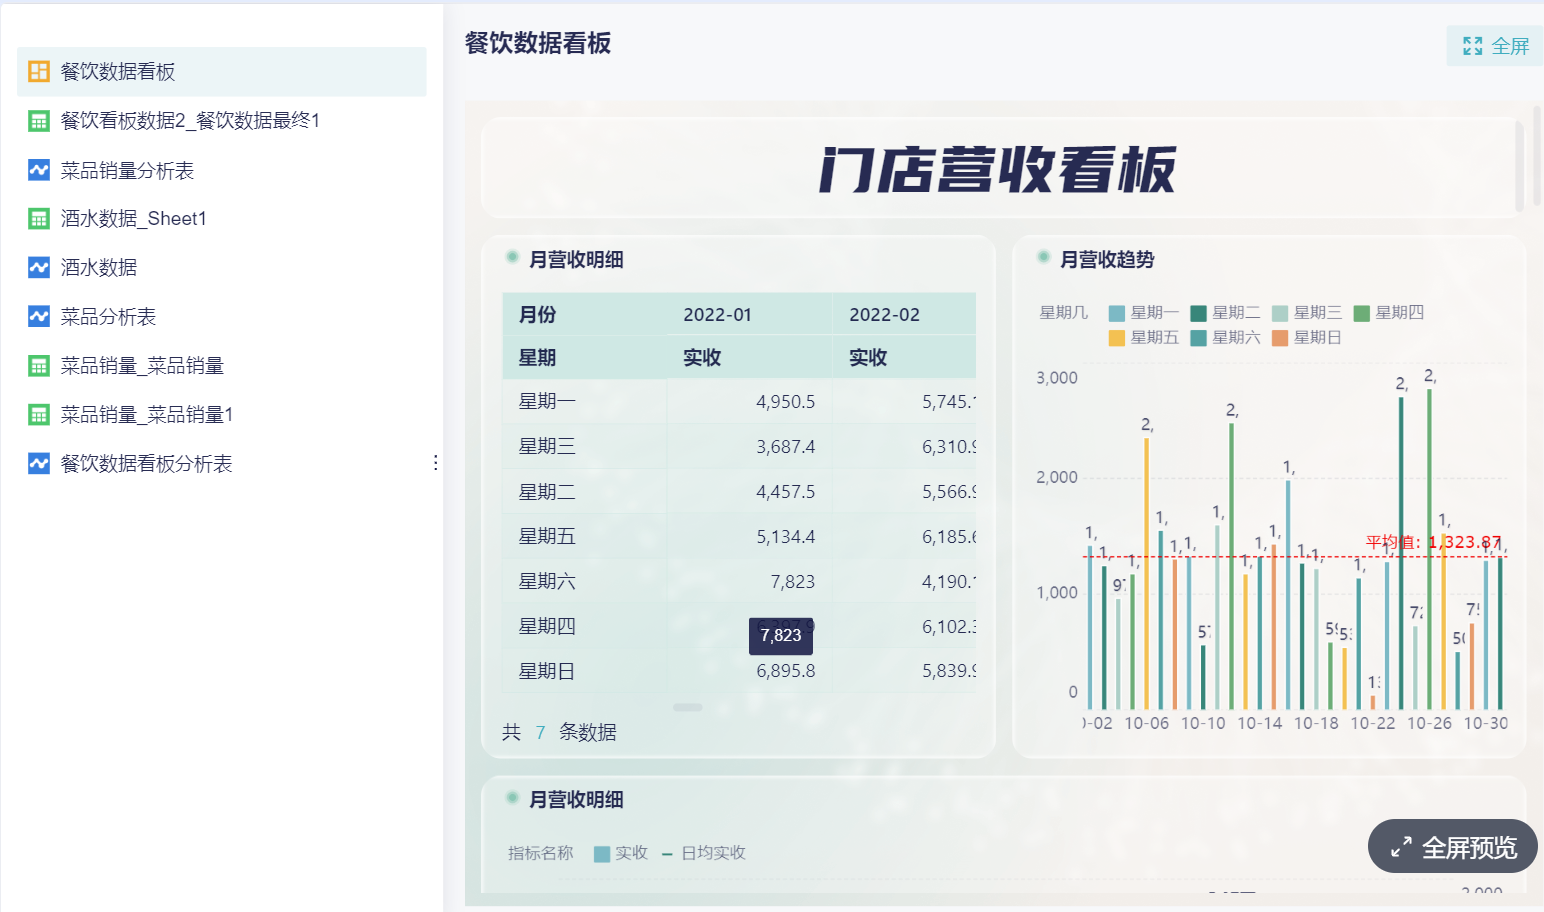
Task: Click the fullscreen arrows icon next to 全屏
Action: pyautogui.click(x=1472, y=46)
